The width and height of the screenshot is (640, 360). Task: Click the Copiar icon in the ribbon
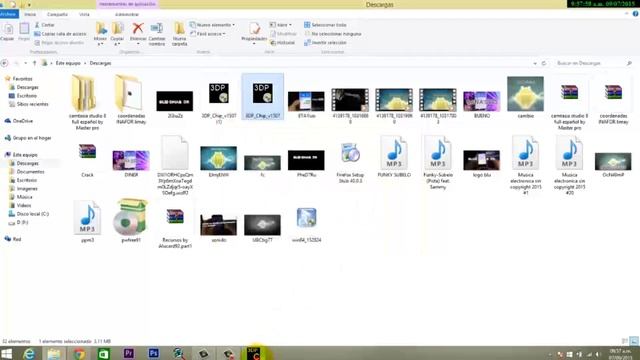(x=7, y=31)
